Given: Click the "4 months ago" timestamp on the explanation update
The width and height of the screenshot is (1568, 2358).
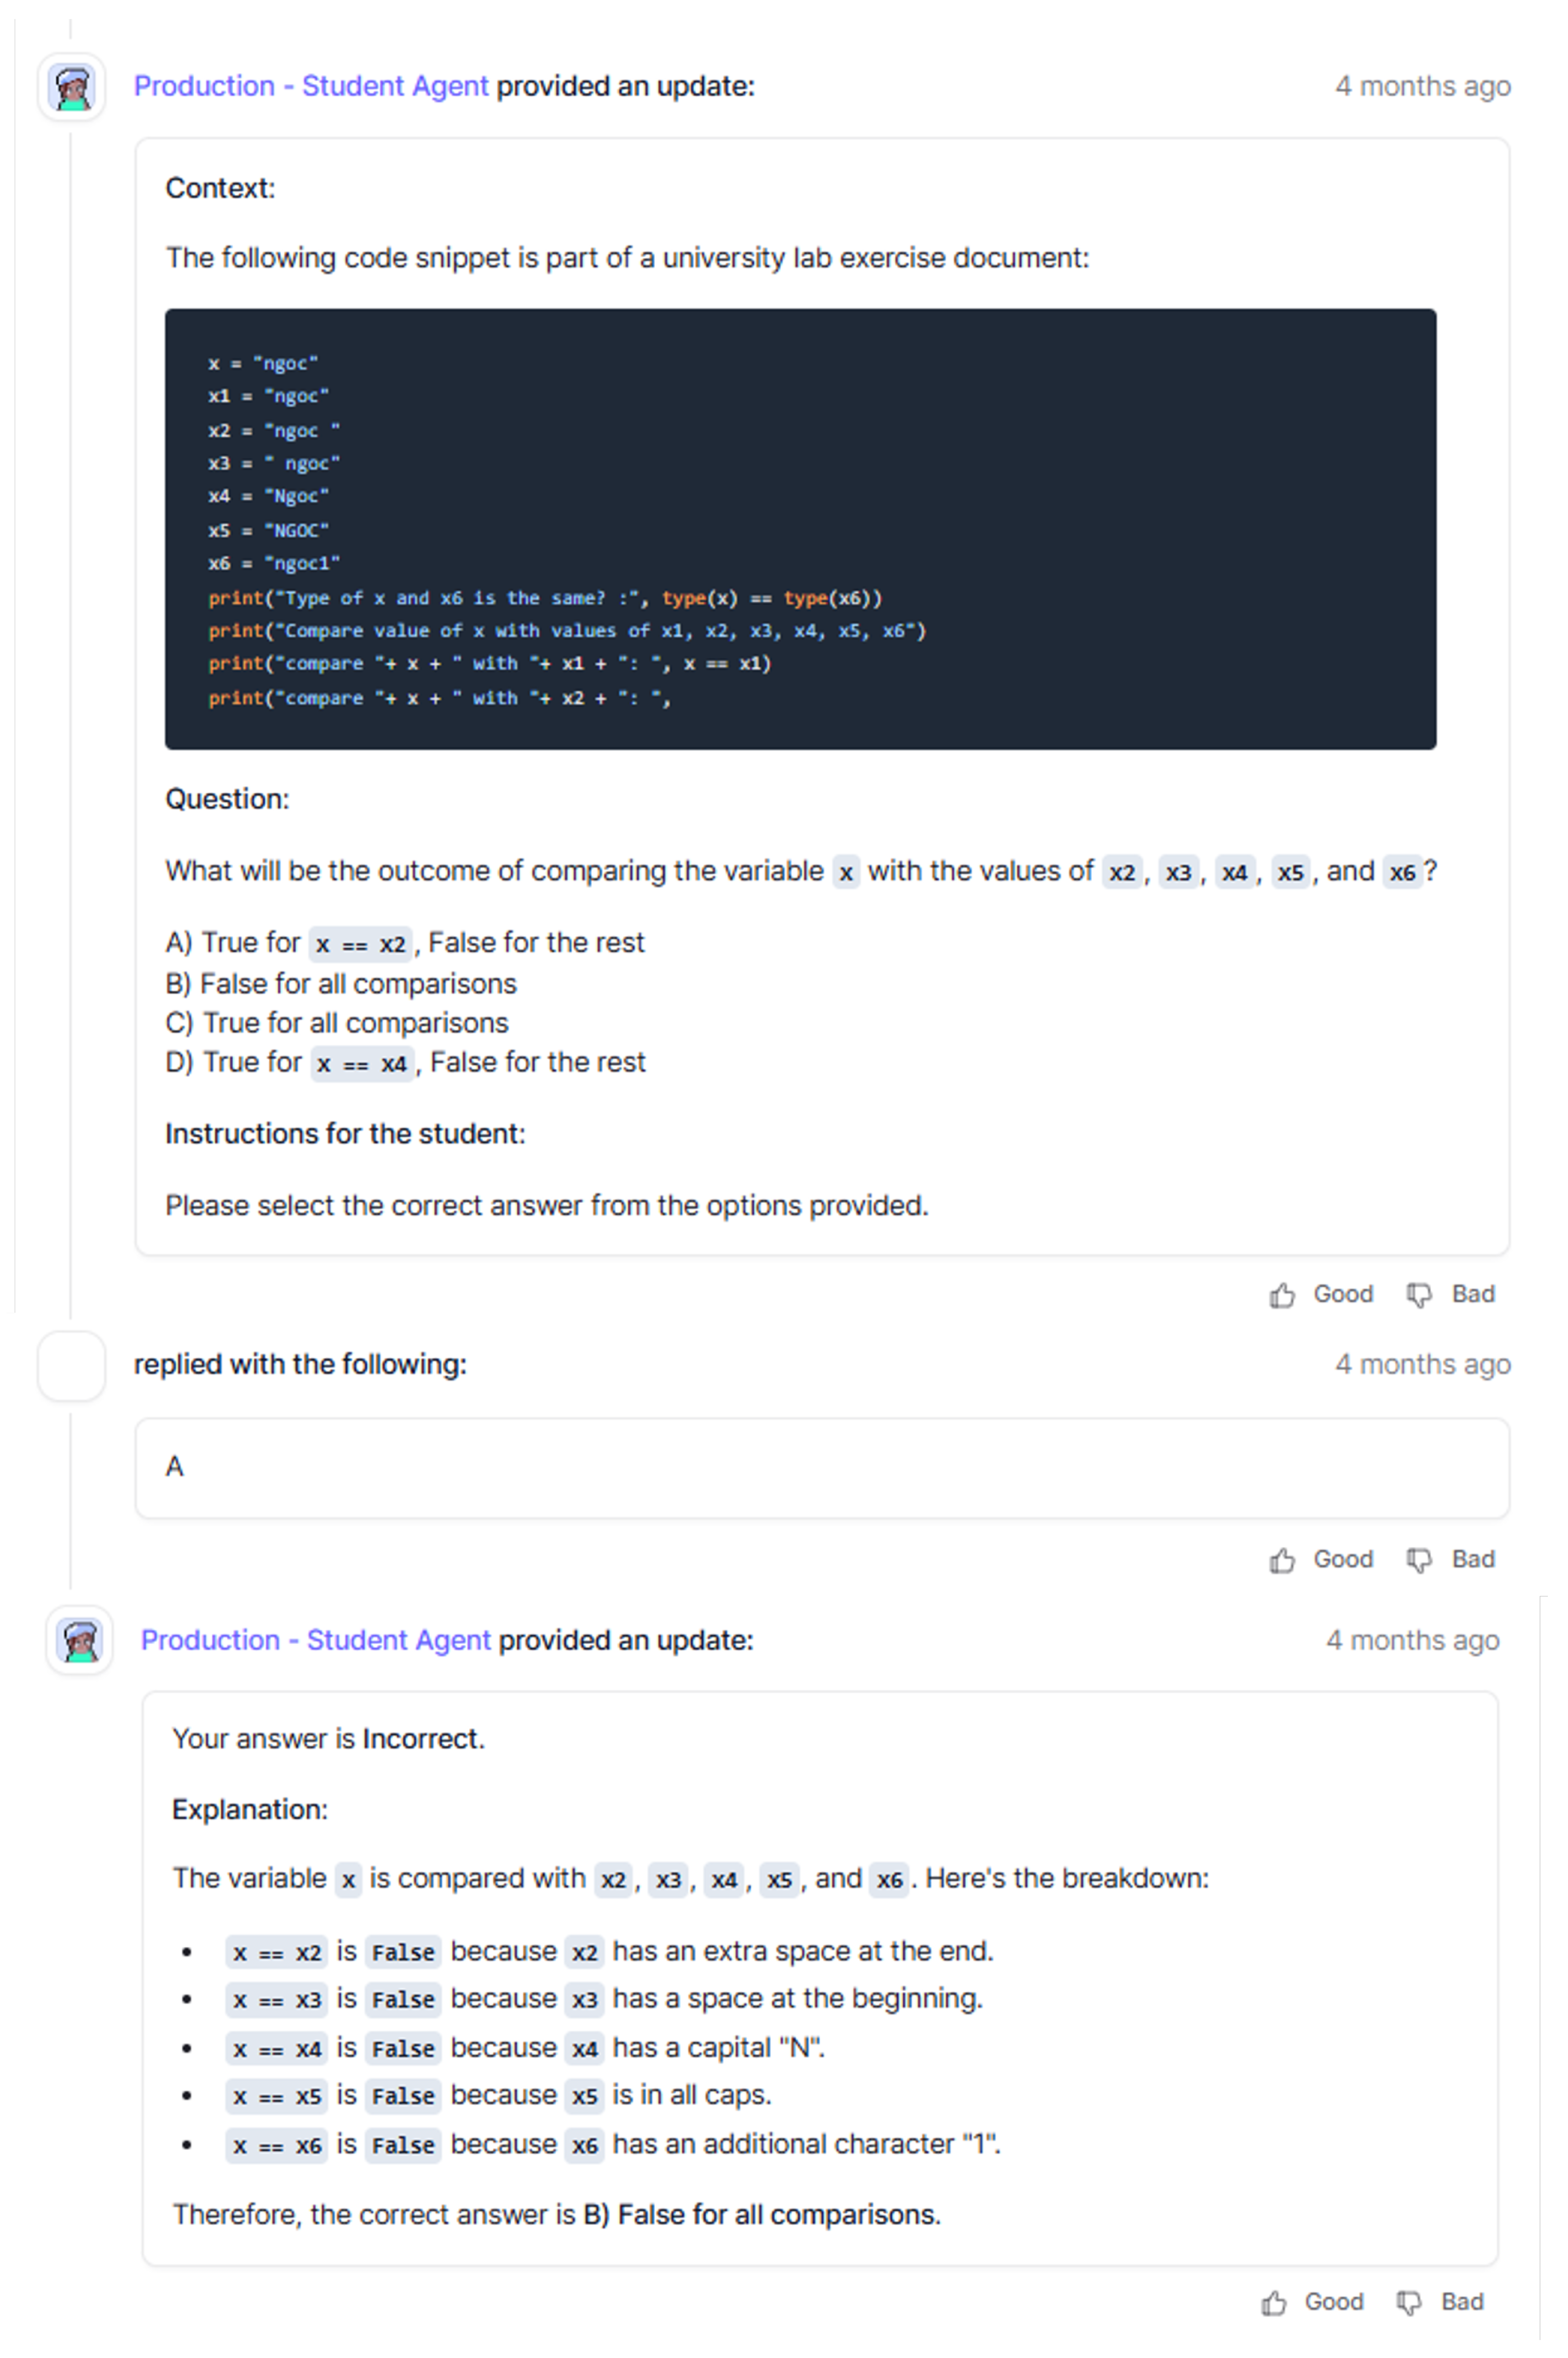Looking at the screenshot, I should point(1412,1640).
